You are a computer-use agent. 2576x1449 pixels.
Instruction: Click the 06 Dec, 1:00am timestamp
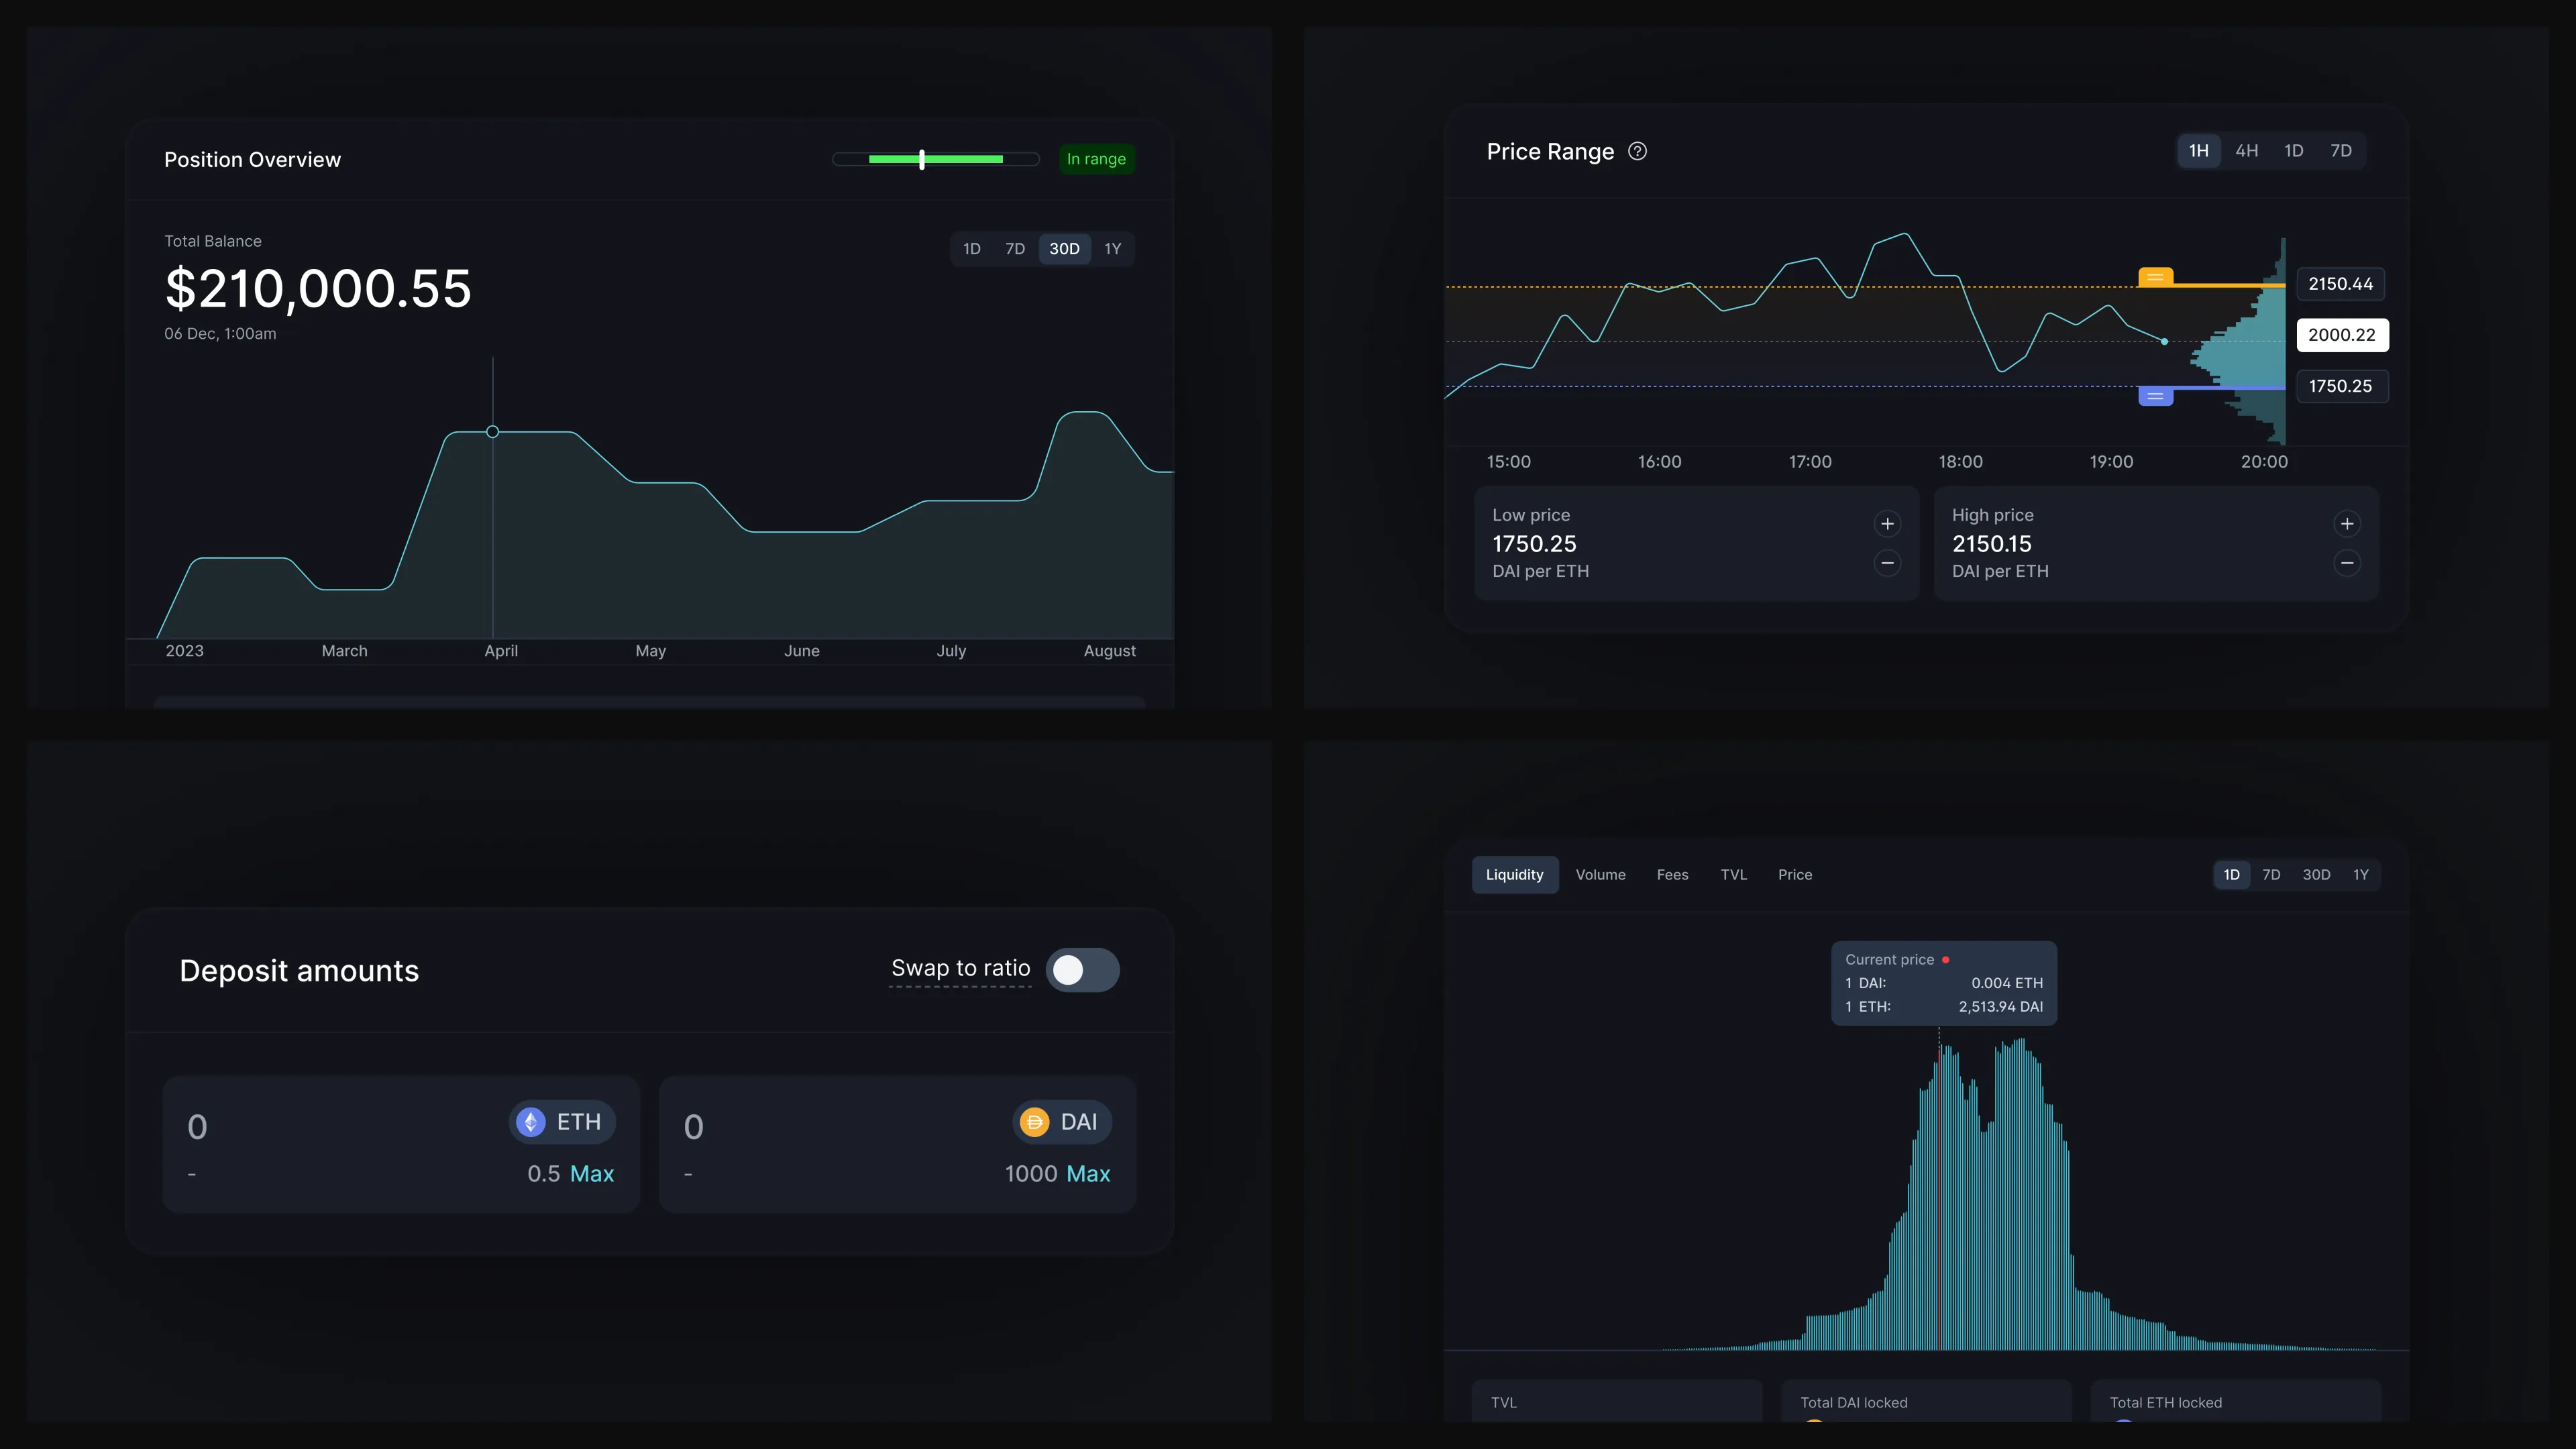pyautogui.click(x=220, y=334)
